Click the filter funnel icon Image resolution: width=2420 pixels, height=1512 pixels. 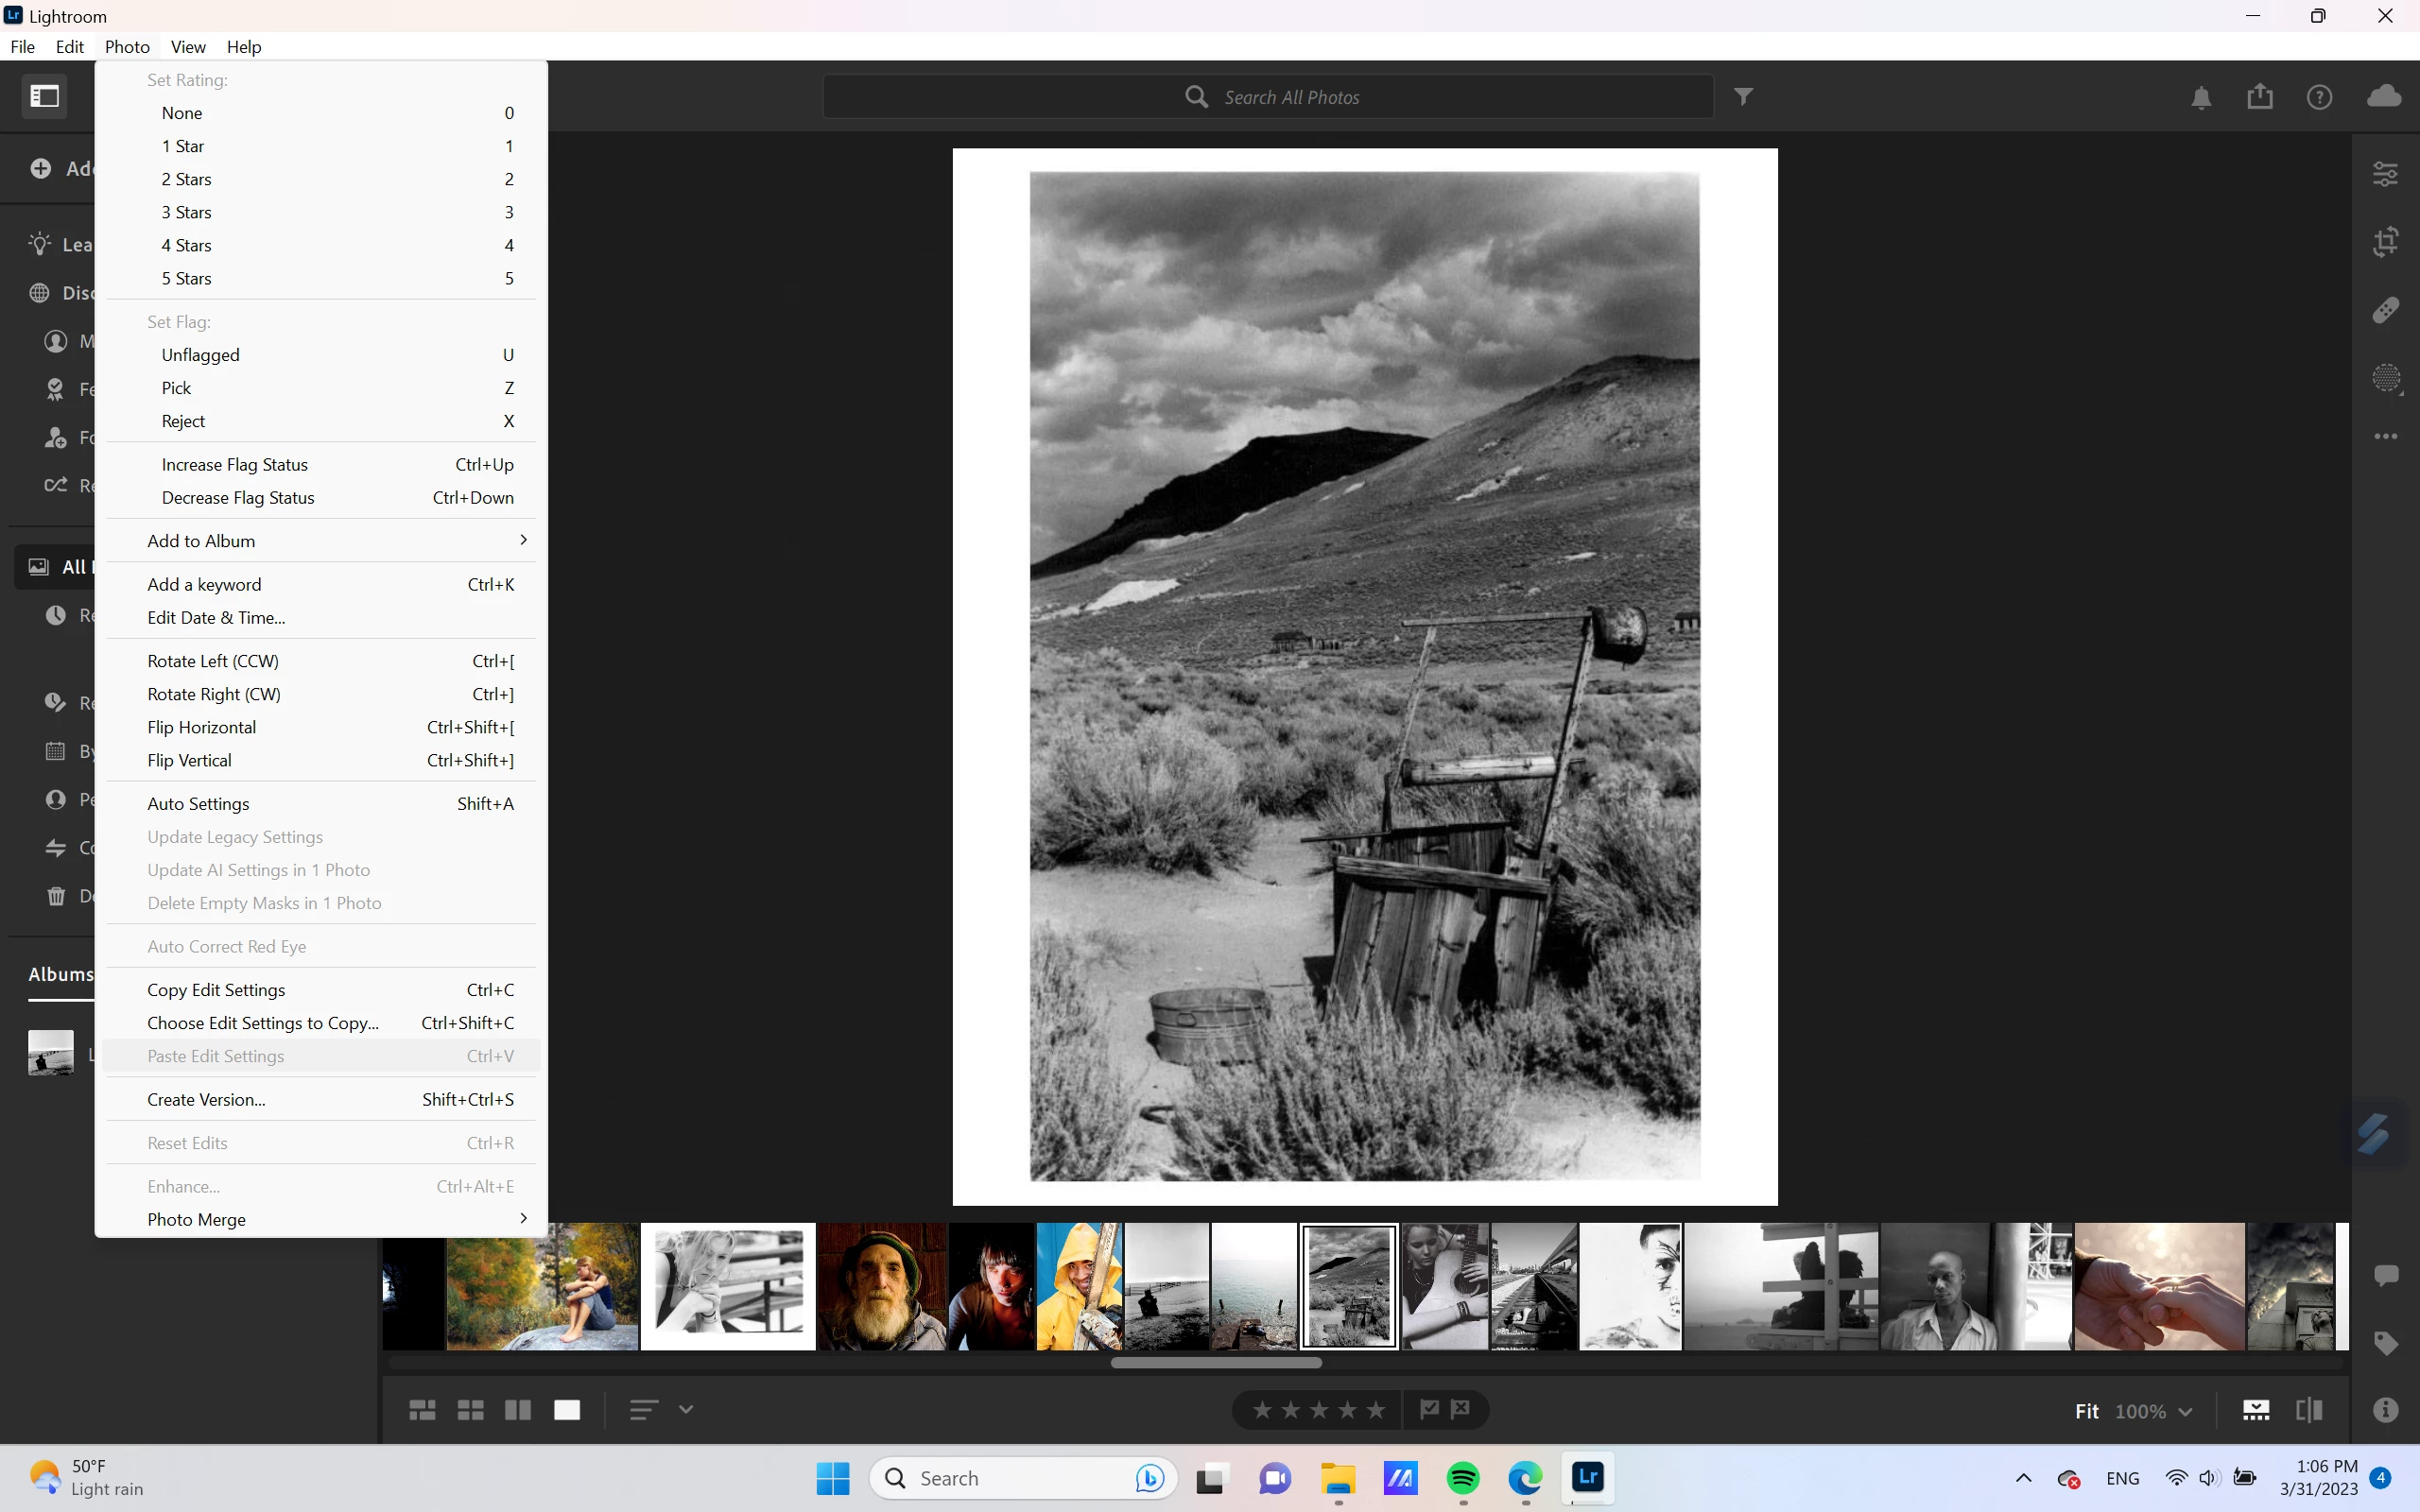coord(1743,97)
